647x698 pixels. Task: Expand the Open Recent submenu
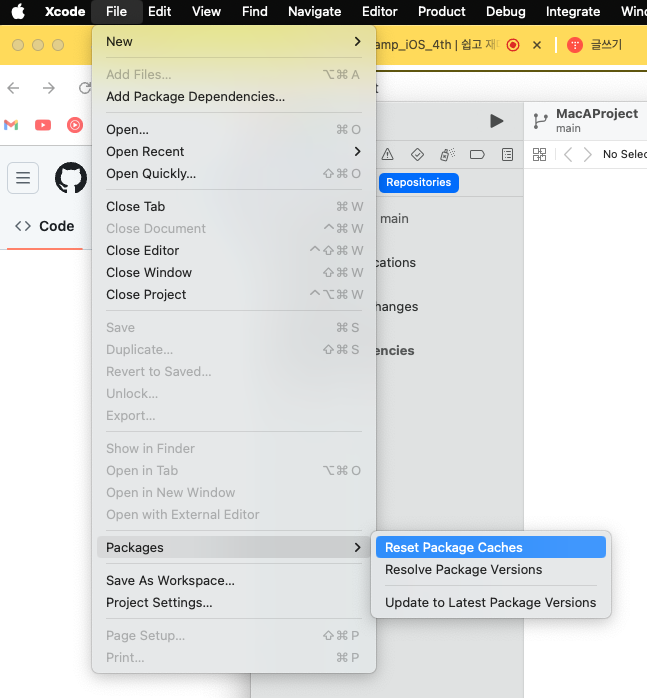point(234,151)
